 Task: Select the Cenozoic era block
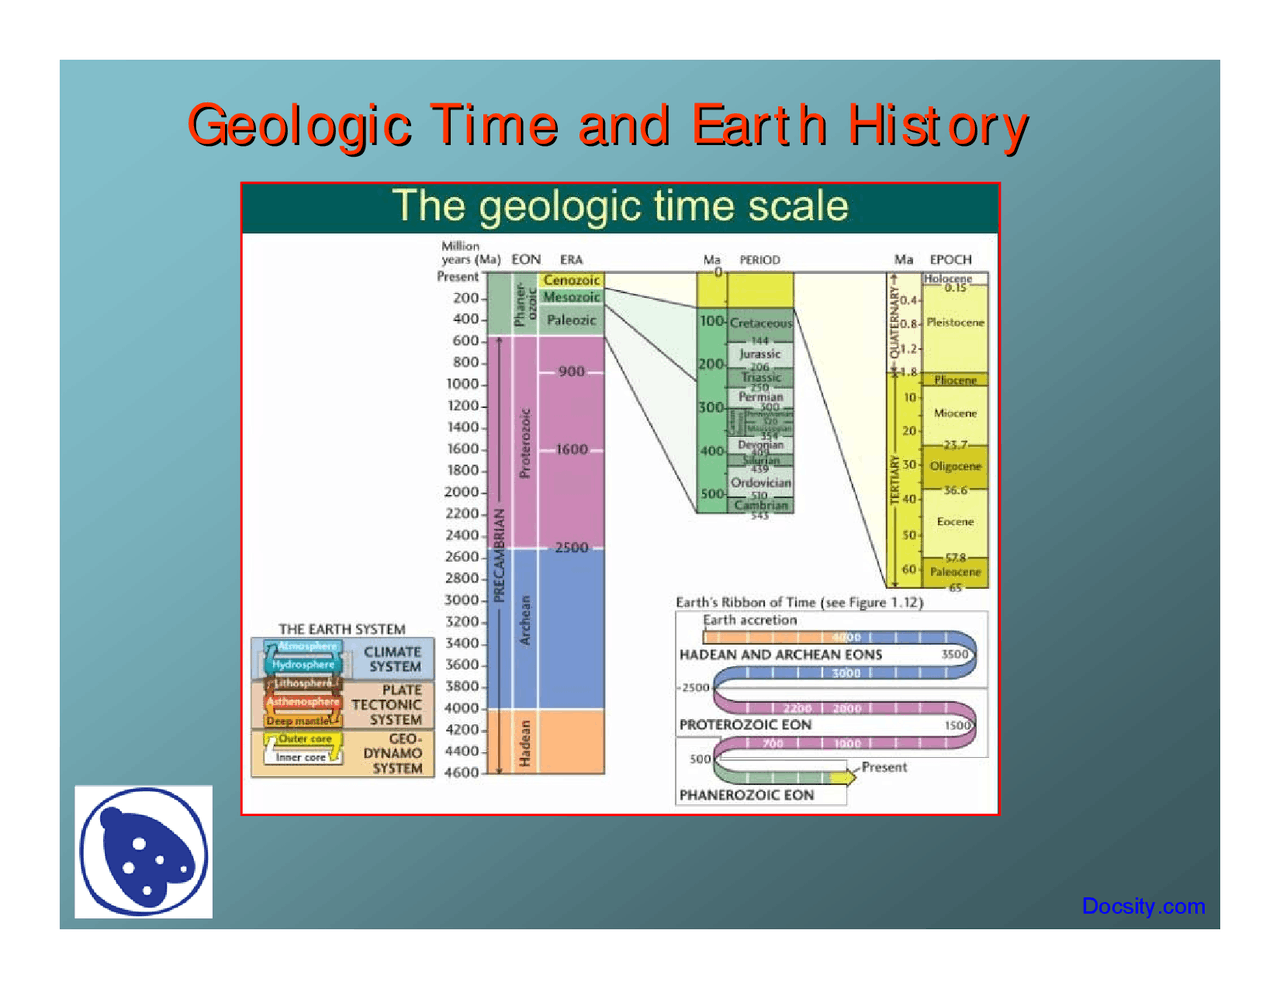coord(571,280)
